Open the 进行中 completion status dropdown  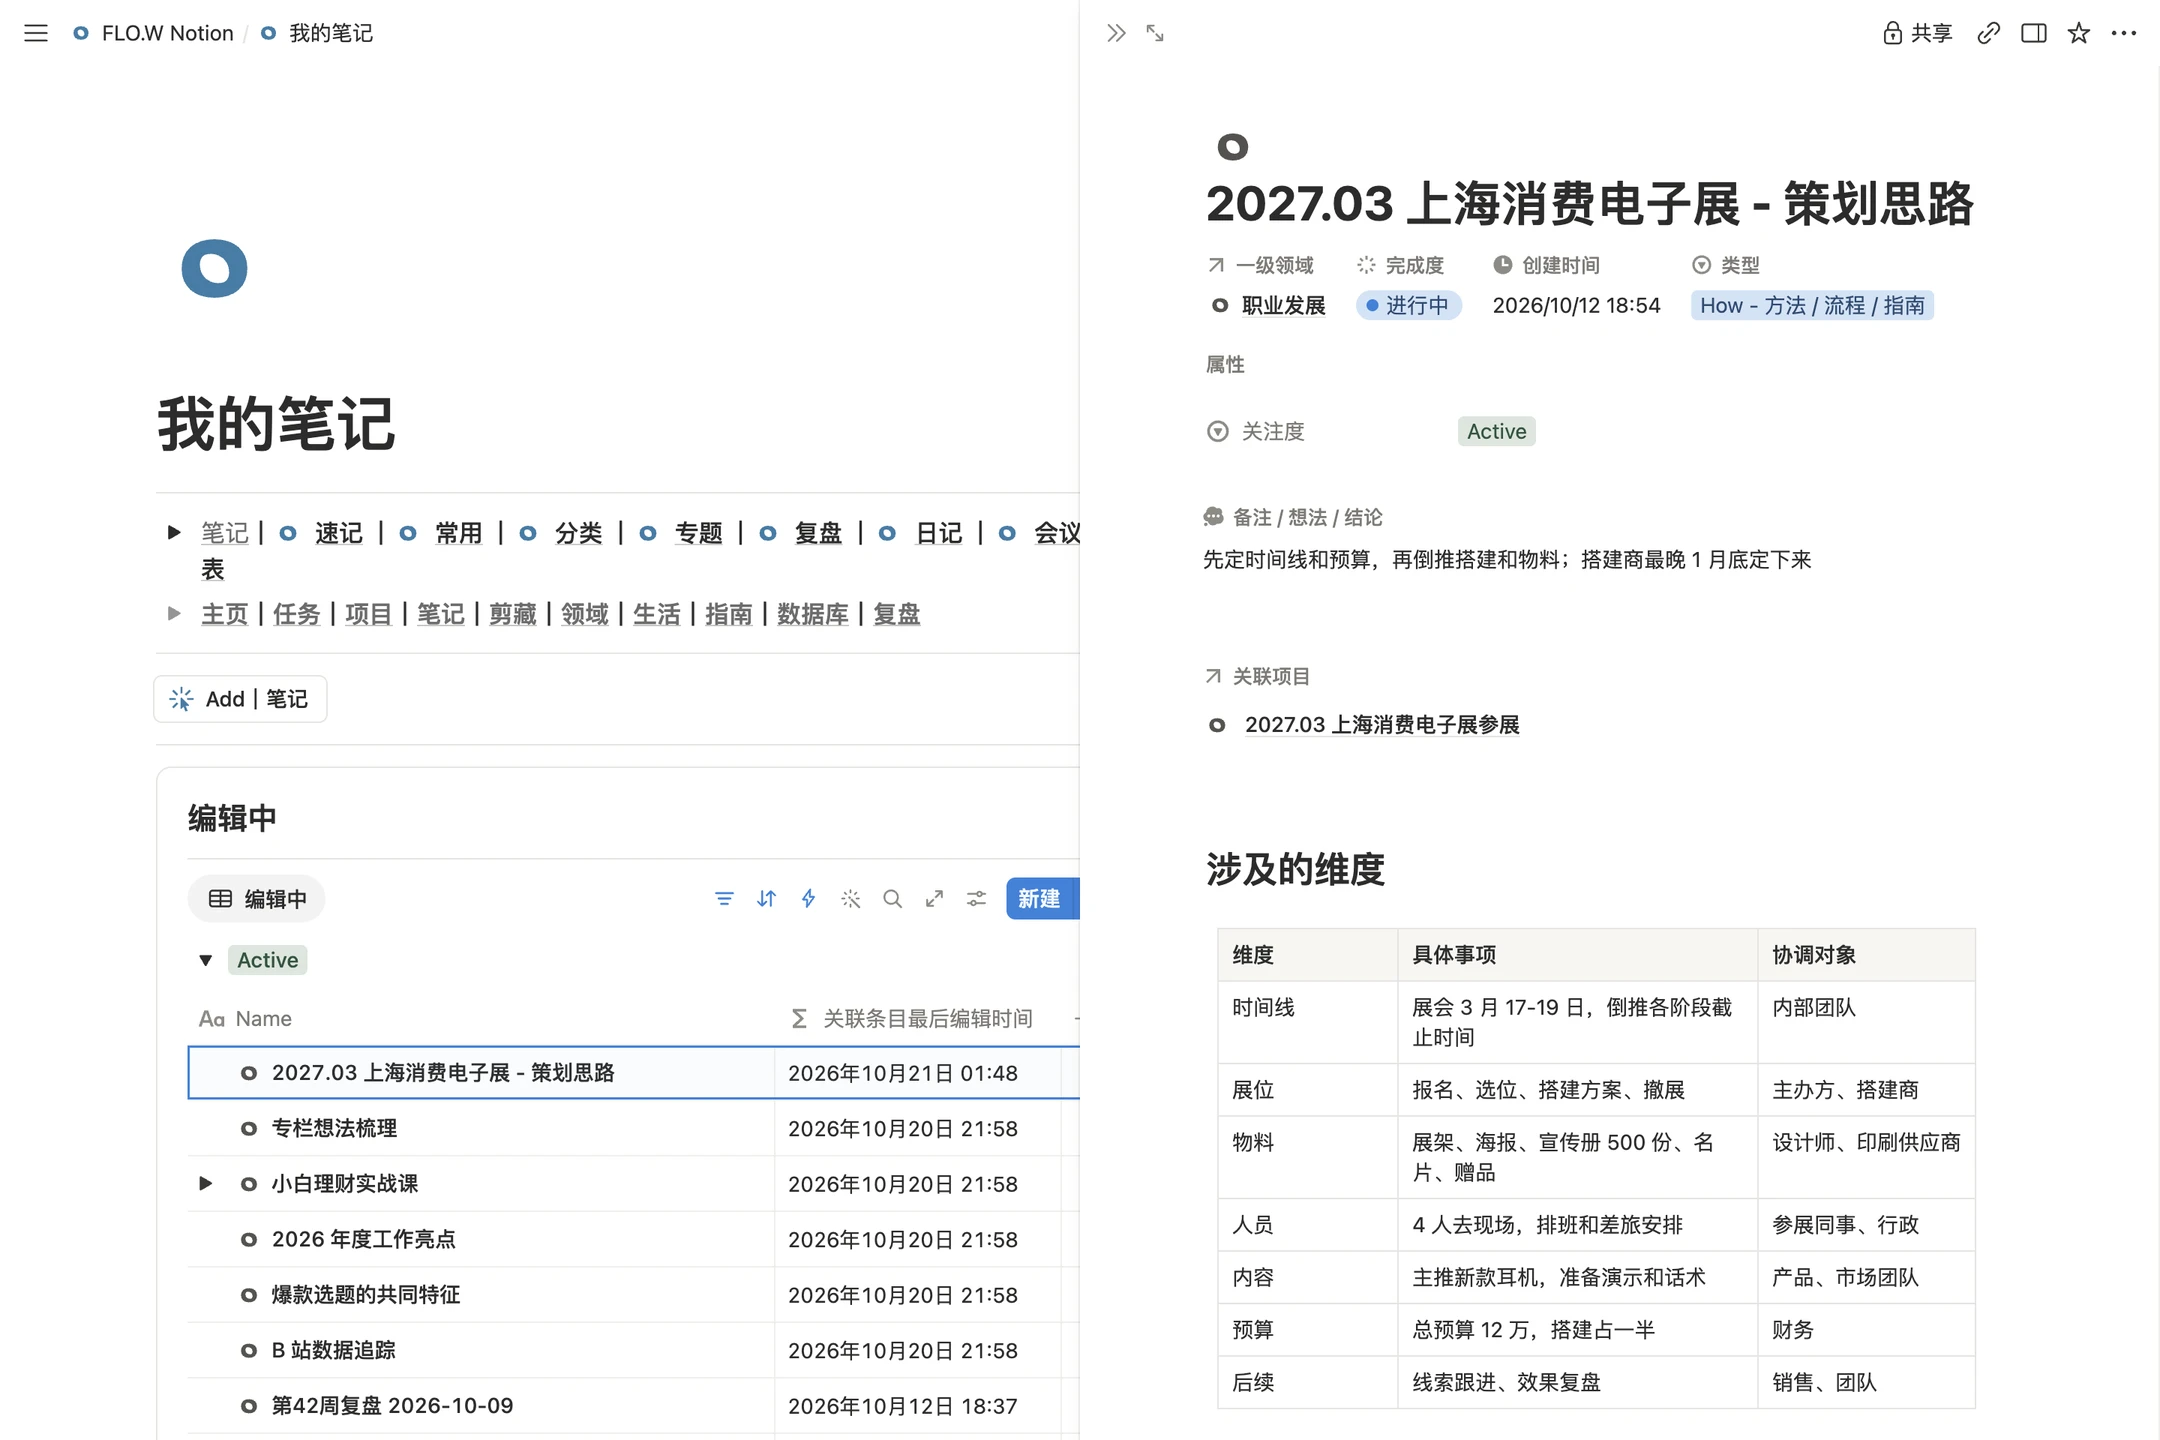[1408, 305]
